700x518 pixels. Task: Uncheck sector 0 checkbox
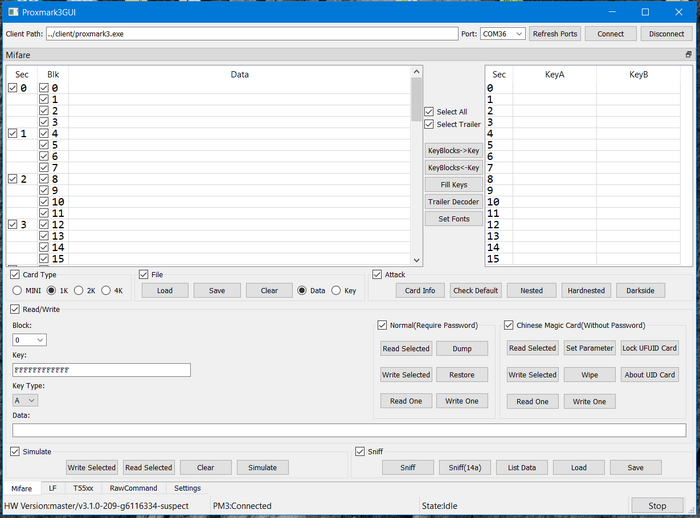[12, 88]
